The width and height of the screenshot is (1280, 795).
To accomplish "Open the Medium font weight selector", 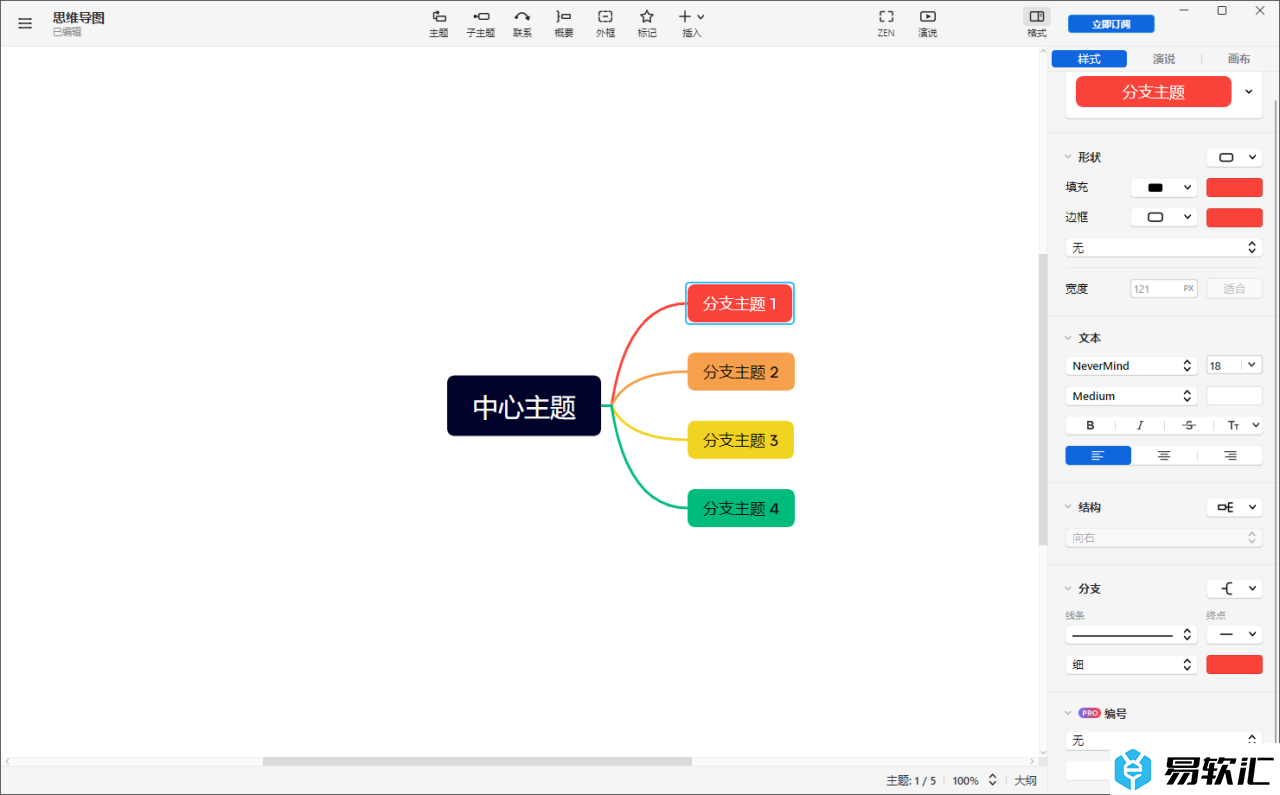I will (x=1131, y=396).
